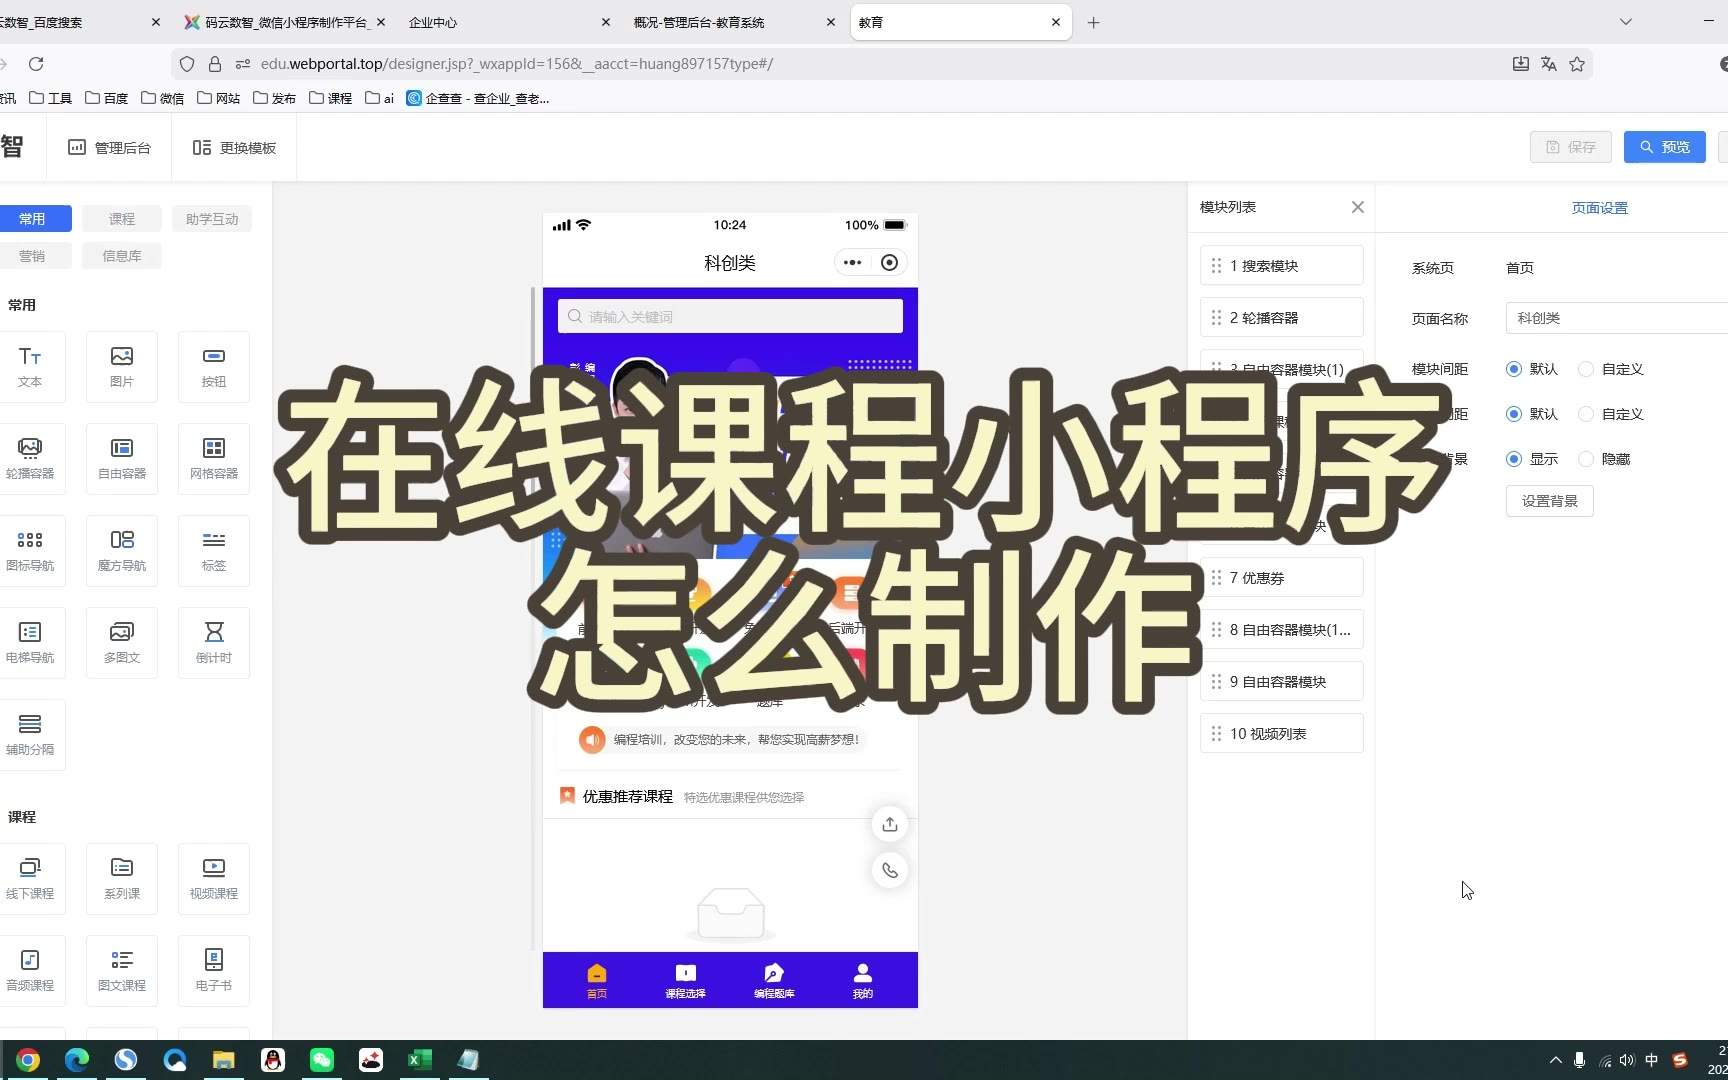Open the 信息库 category tab
1728x1080 pixels.
point(122,256)
